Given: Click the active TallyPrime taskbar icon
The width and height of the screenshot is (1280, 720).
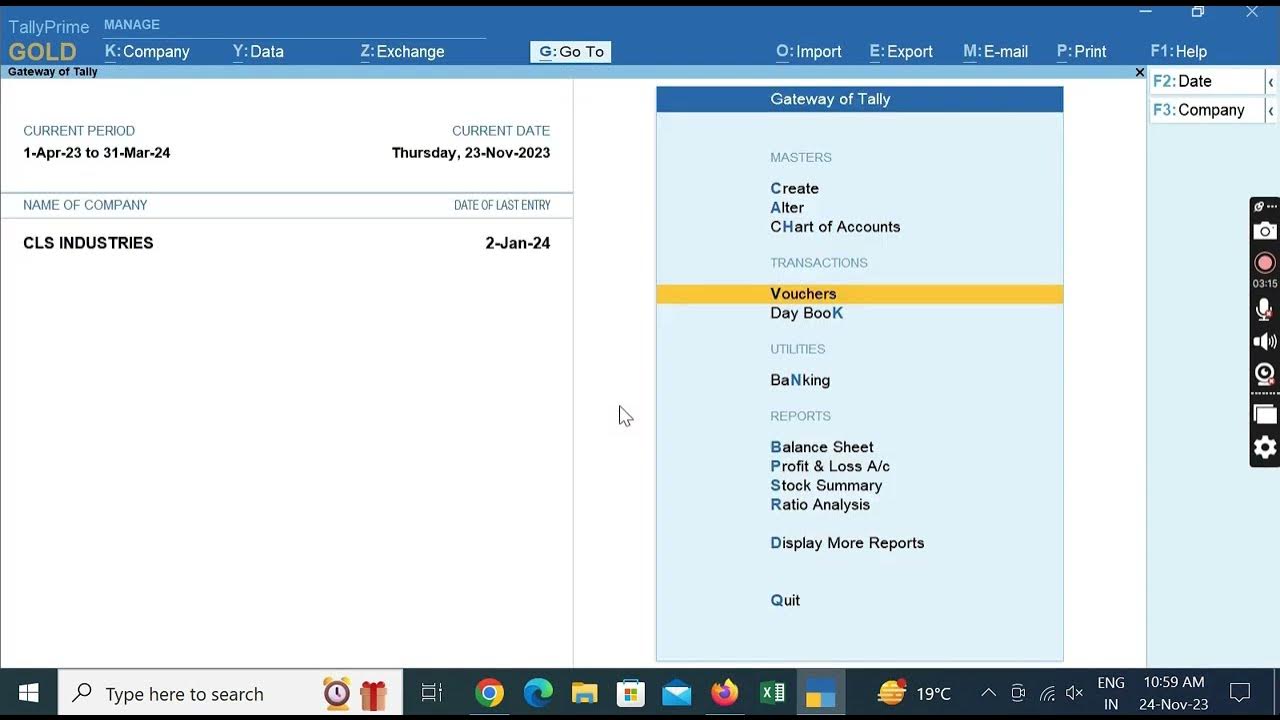Looking at the screenshot, I should click(x=820, y=693).
